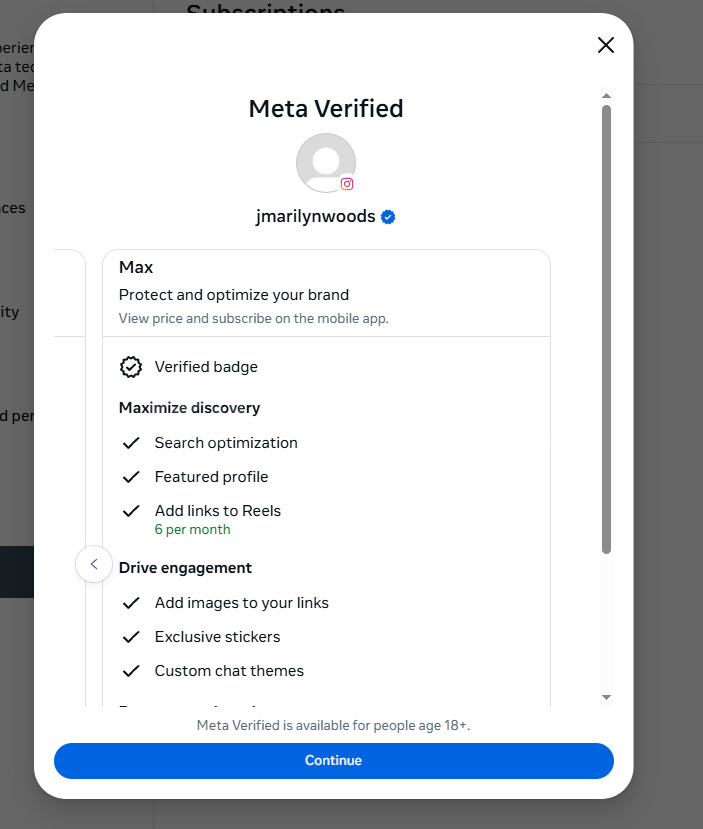Click the scrollbar down arrow
This screenshot has height=829, width=703.
point(606,696)
